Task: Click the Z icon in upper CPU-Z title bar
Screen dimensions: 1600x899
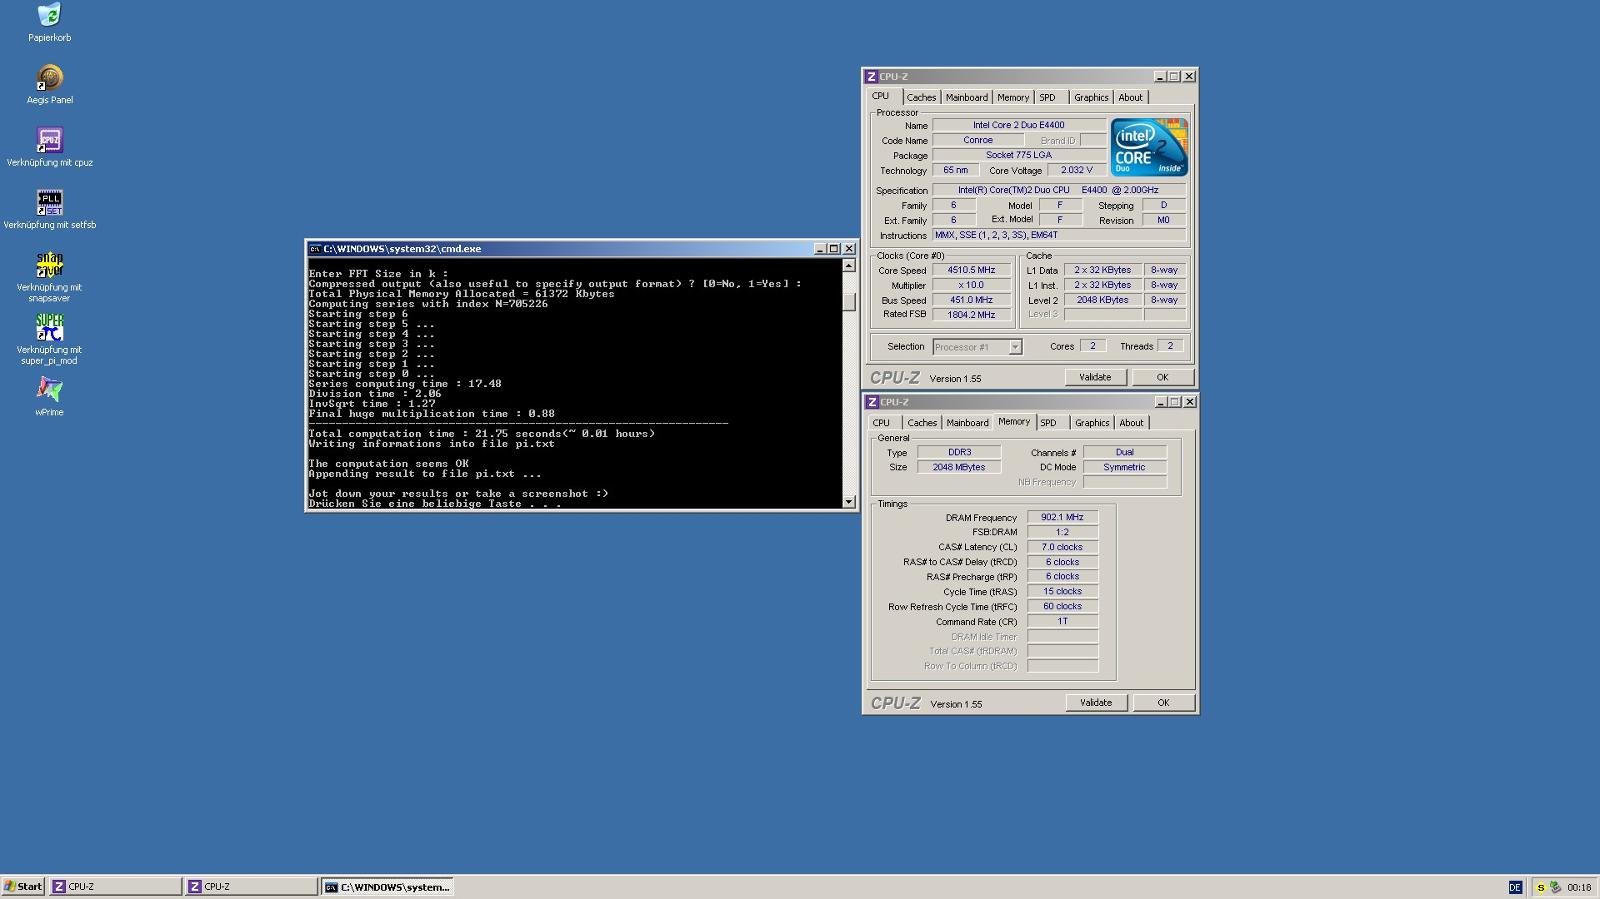Action: point(871,76)
